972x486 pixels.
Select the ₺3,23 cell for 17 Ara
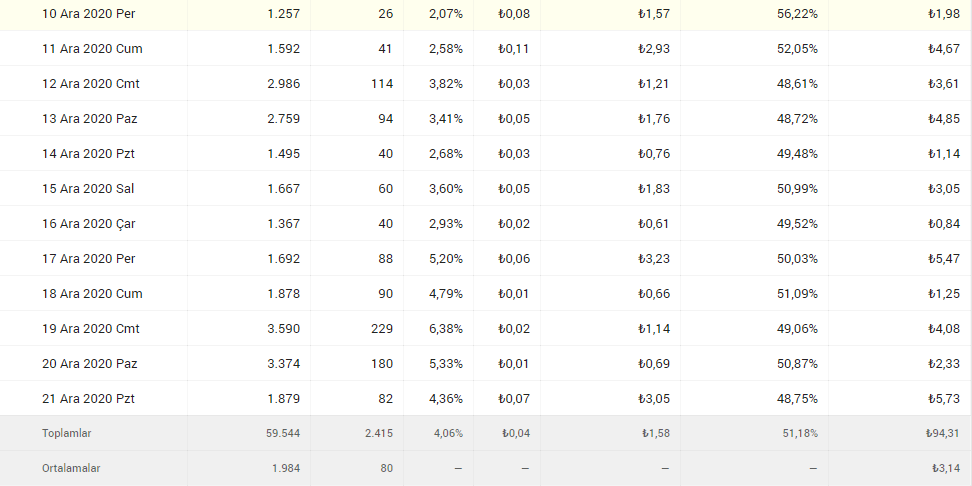(654, 258)
